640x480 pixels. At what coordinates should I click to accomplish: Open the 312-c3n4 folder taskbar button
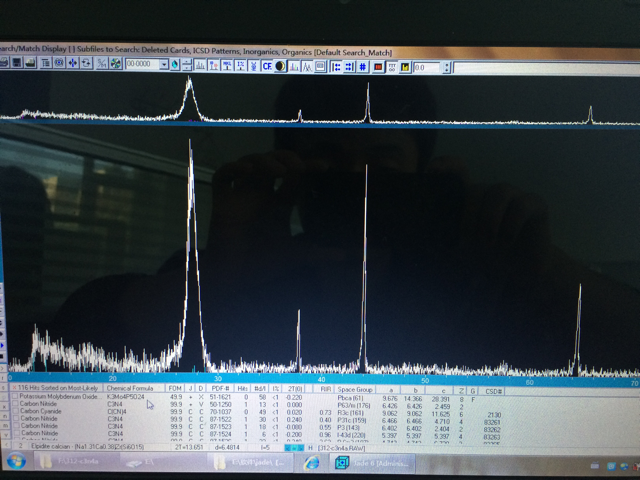(x=78, y=462)
